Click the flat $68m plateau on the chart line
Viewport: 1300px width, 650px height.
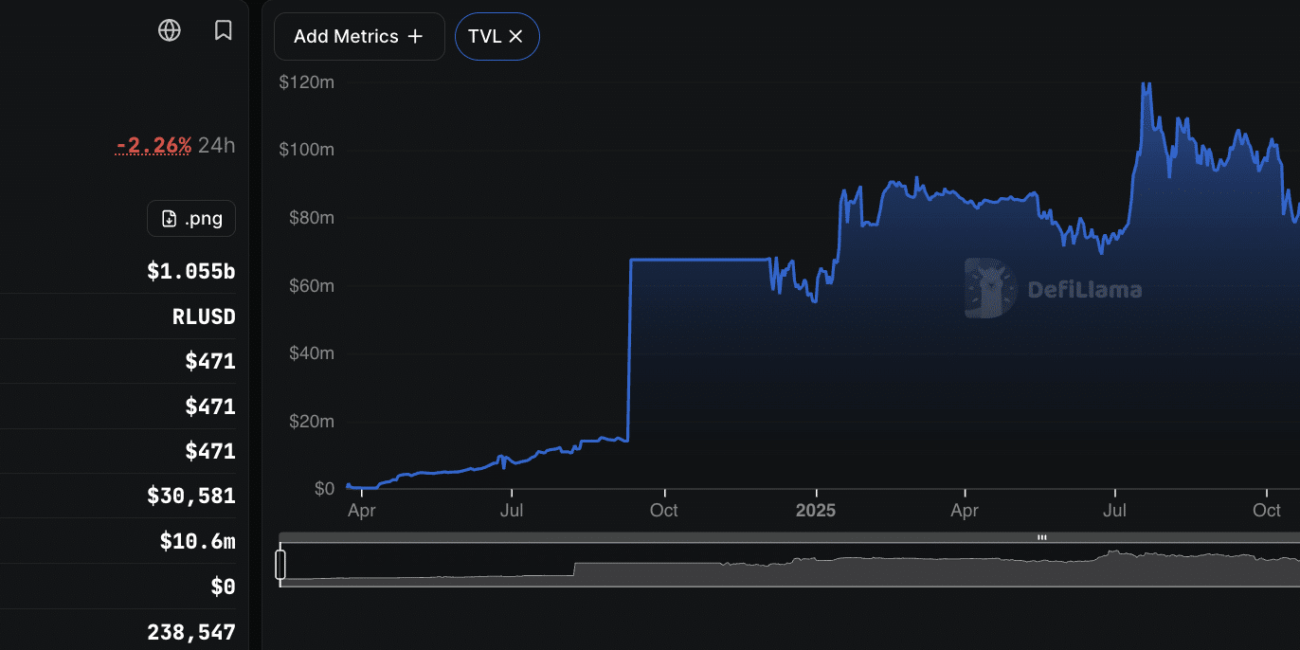[x=700, y=260]
